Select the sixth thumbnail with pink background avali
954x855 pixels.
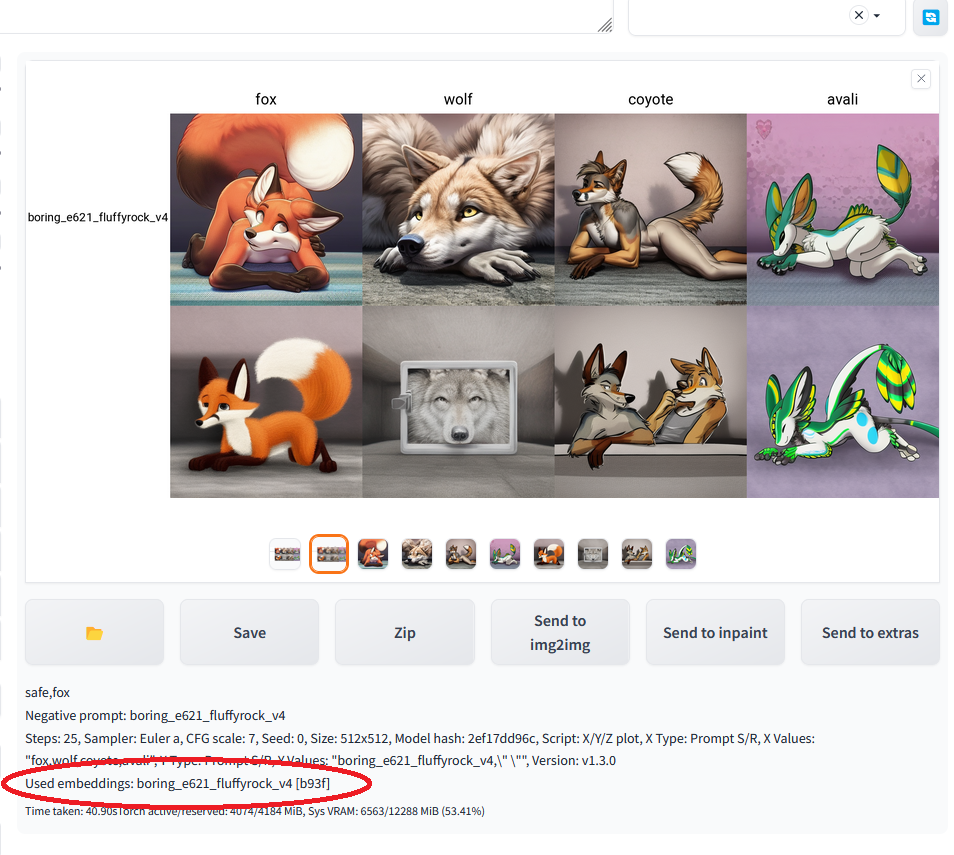click(x=505, y=553)
